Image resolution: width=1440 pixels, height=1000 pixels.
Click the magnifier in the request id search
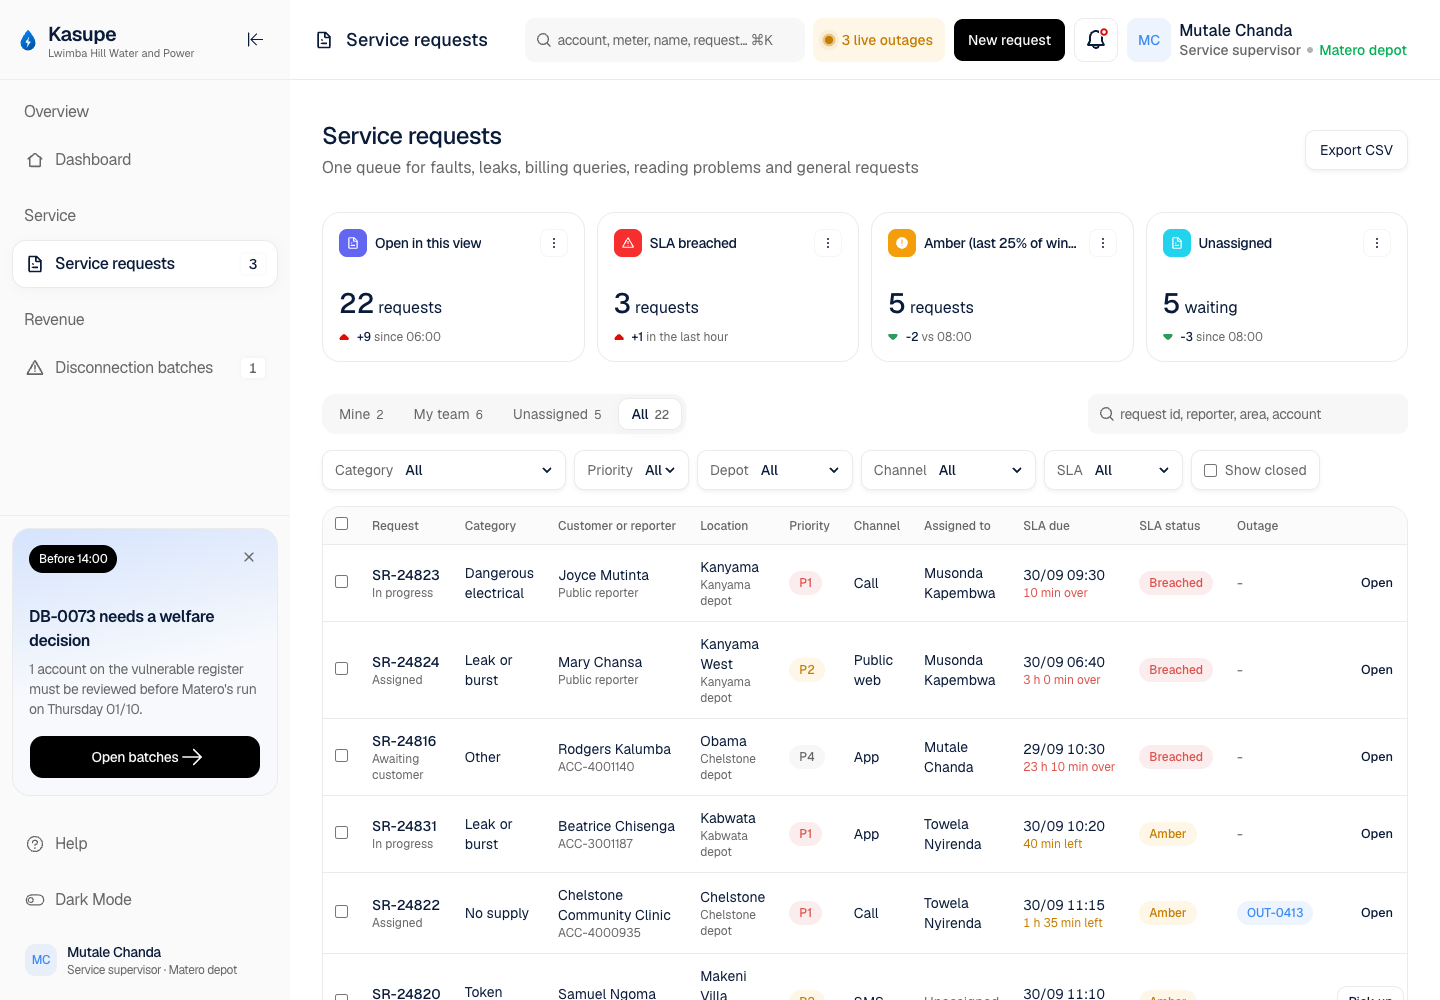(1106, 414)
